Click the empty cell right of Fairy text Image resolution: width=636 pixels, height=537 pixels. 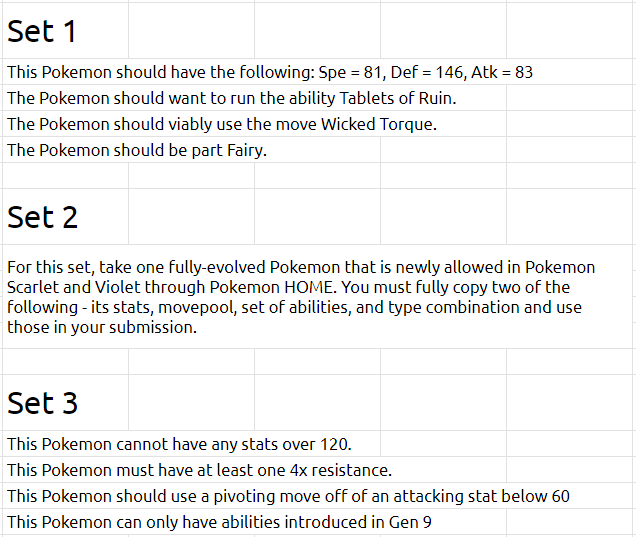click(443, 150)
